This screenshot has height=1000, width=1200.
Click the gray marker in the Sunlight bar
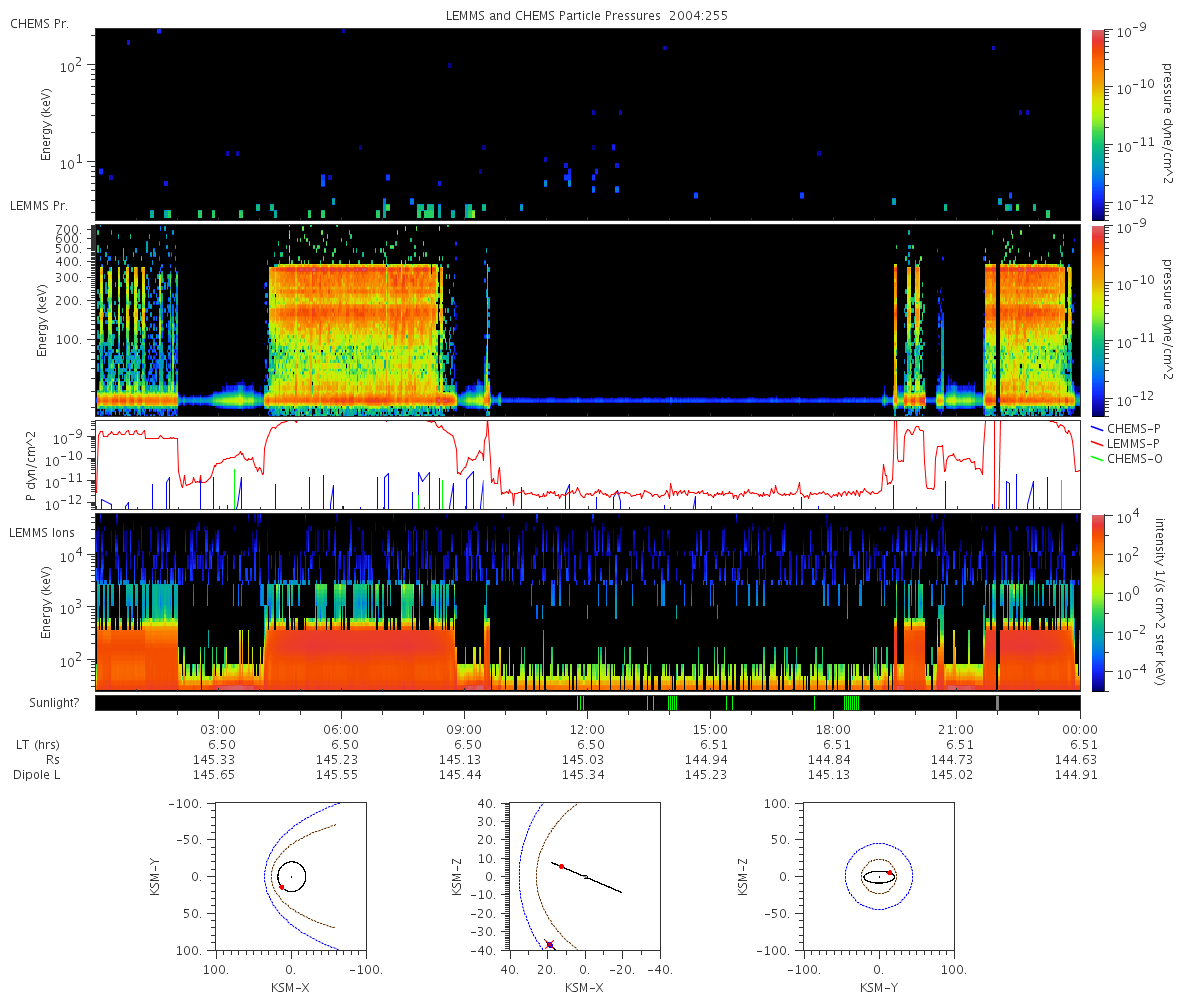997,703
